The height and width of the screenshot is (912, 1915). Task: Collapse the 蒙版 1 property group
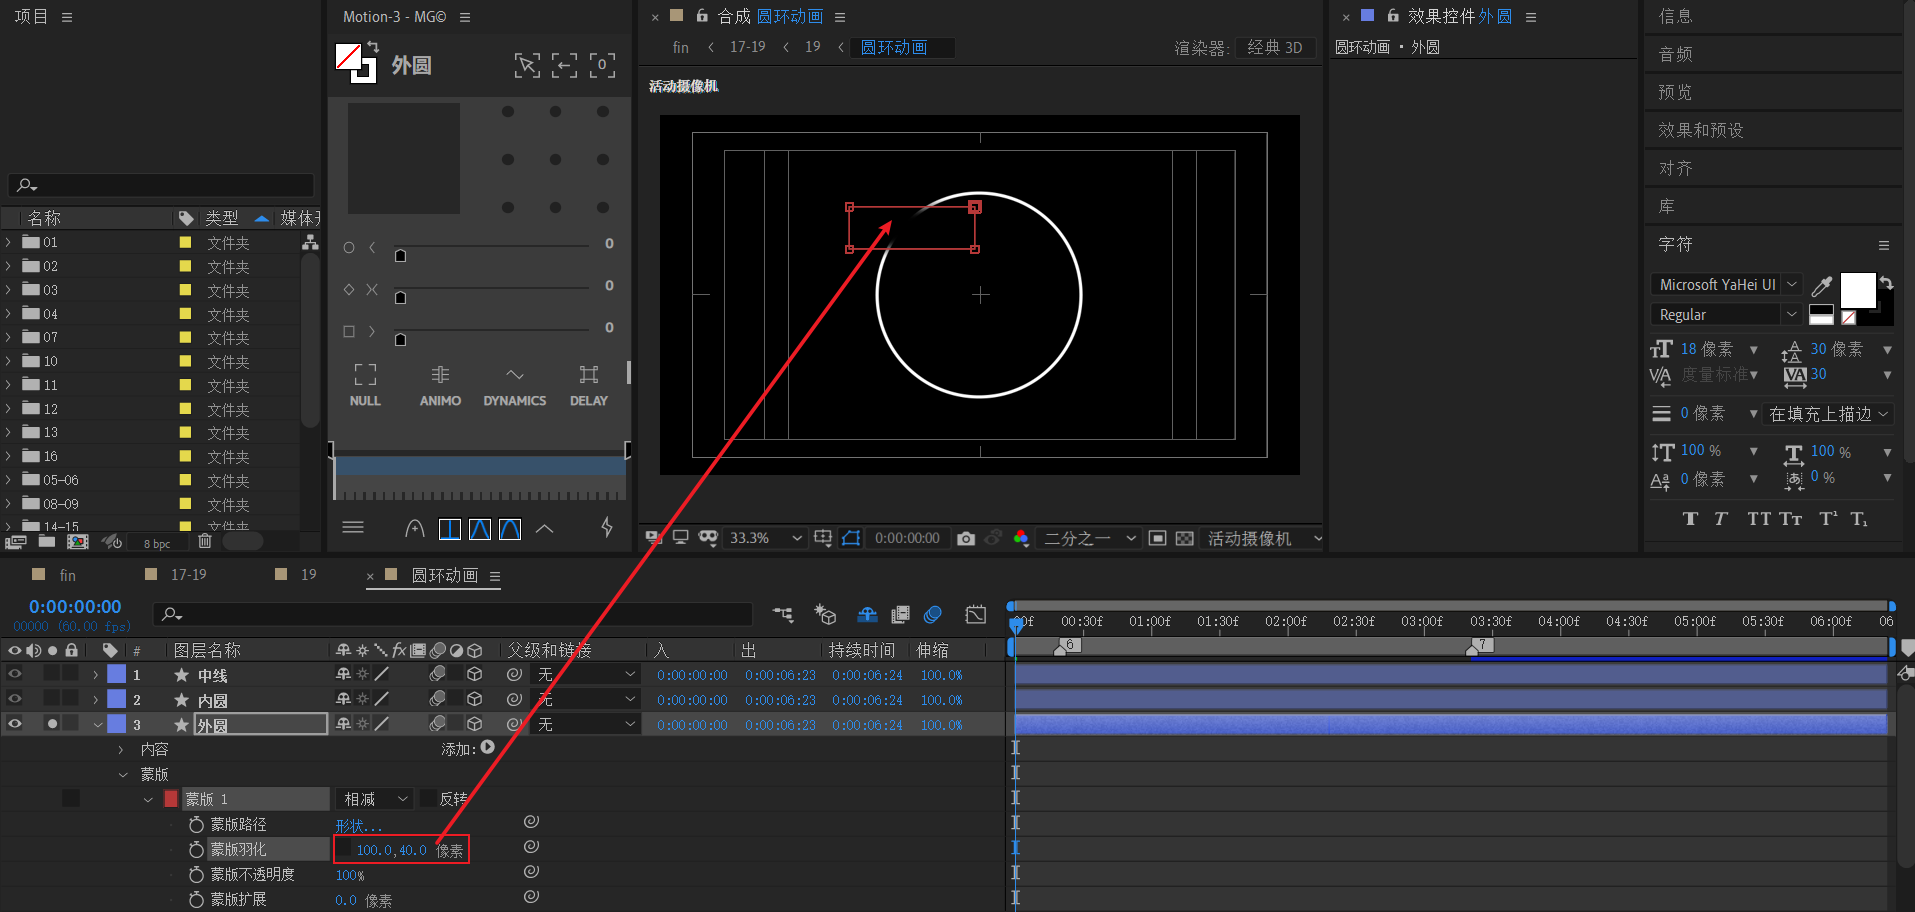[x=148, y=799]
